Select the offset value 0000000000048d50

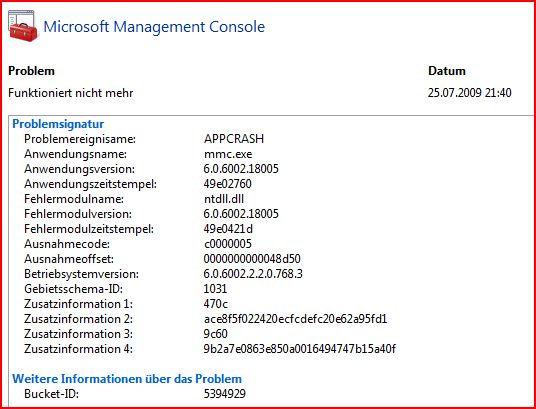pyautogui.click(x=252, y=259)
